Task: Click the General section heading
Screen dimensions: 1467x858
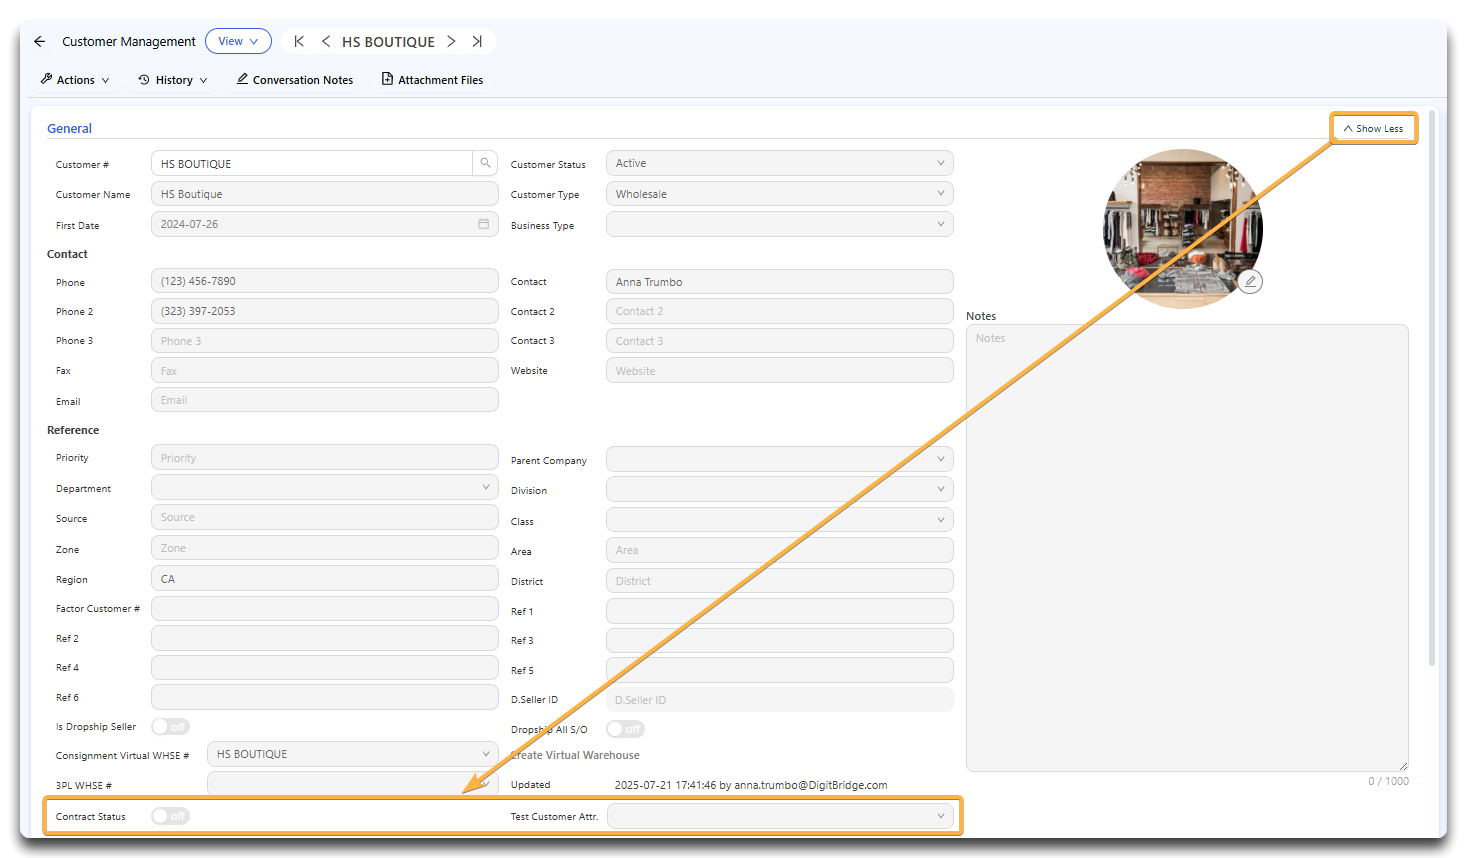Action: (69, 128)
